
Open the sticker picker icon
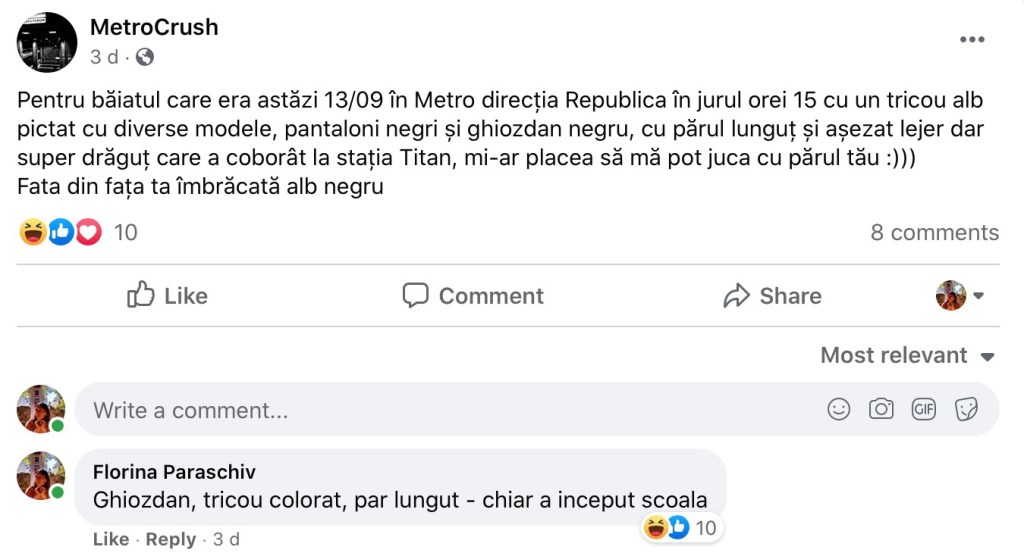965,409
